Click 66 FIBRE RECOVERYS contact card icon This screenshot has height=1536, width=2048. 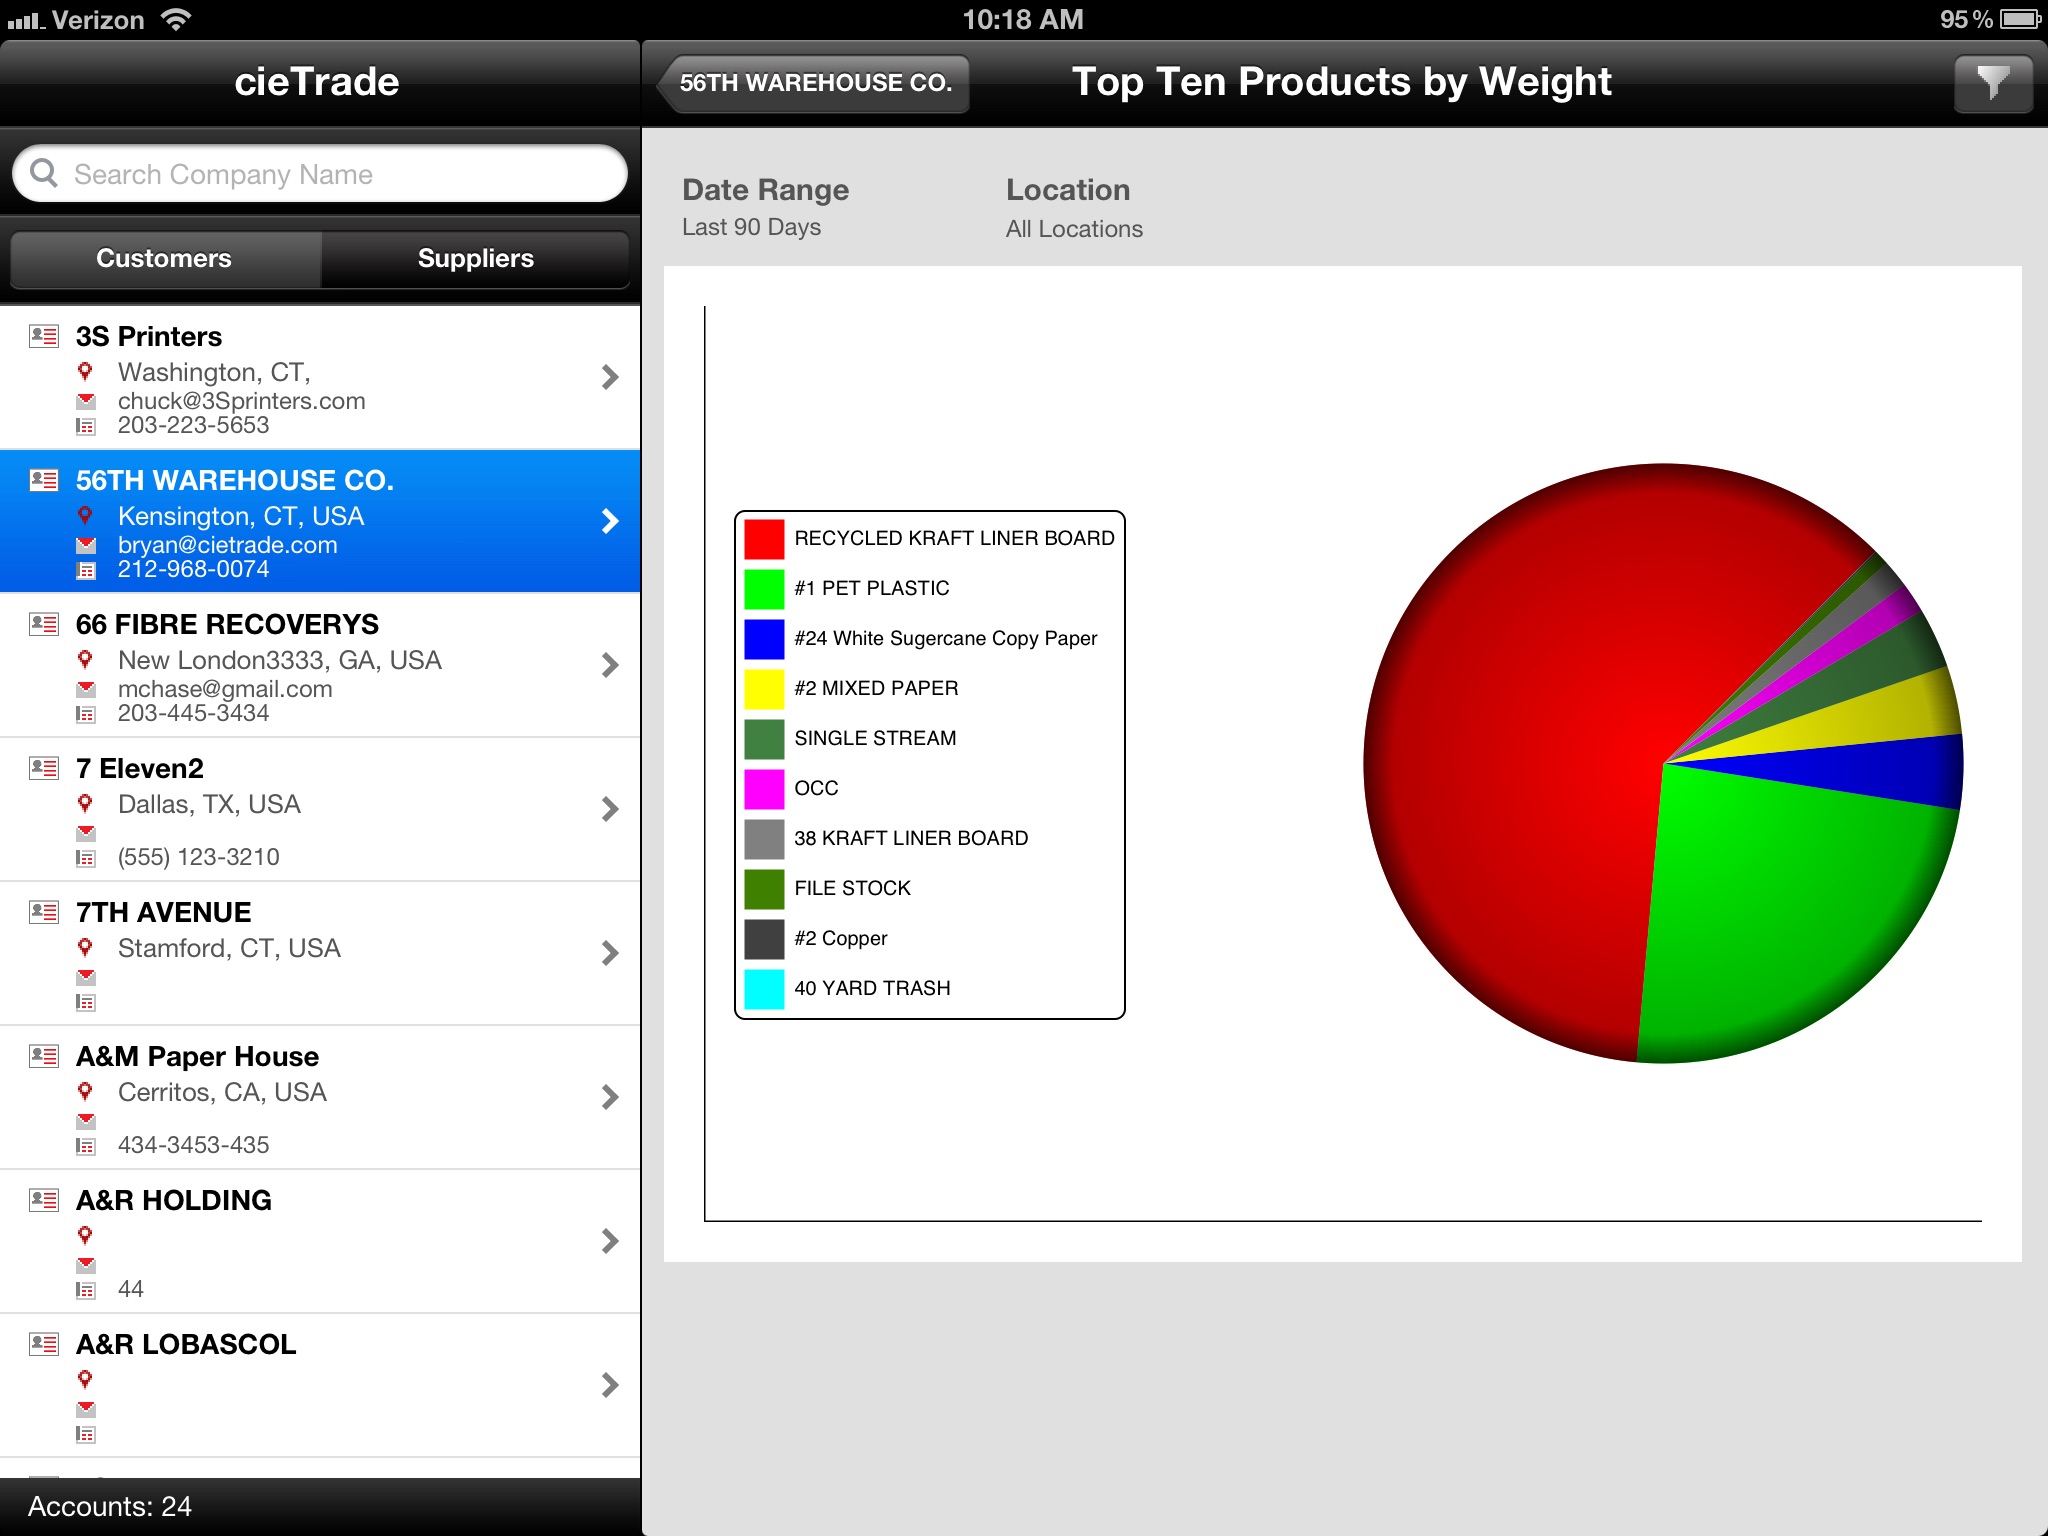click(43, 624)
